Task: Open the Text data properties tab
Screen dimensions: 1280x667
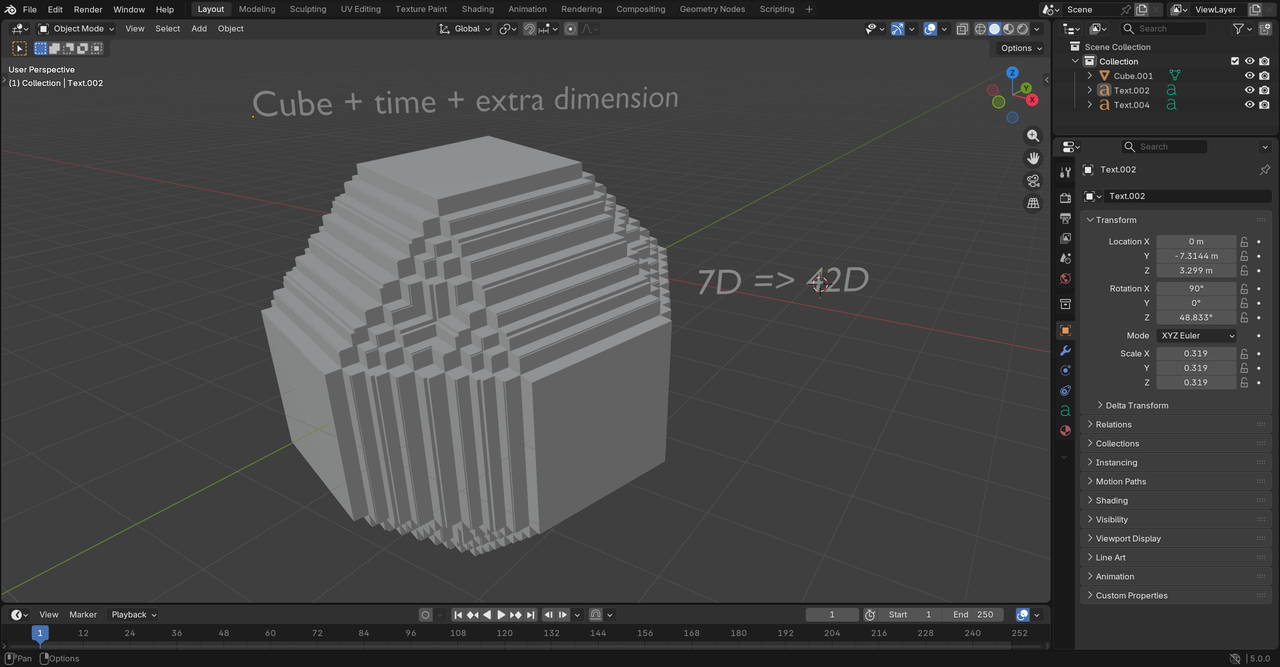Action: coord(1065,410)
